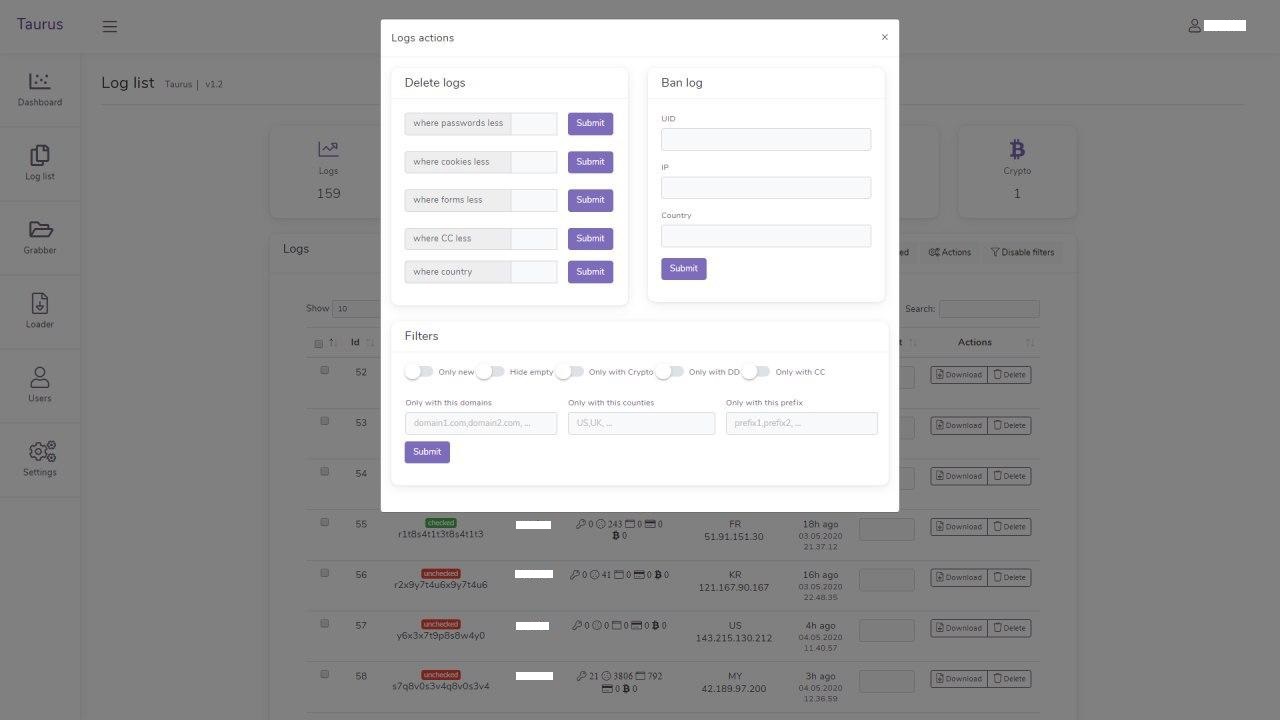The height and width of the screenshot is (720, 1280).
Task: Click the Only with this counties field
Action: (x=642, y=424)
